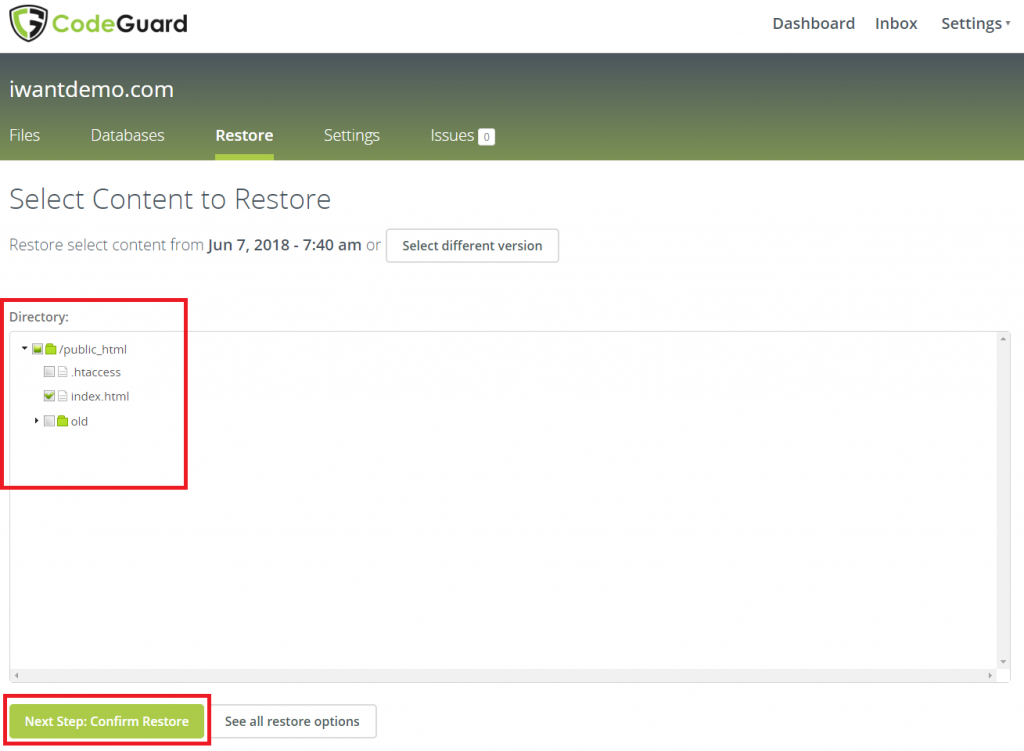
Task: Click the horizontal scrollbar right arrow
Action: (990, 675)
